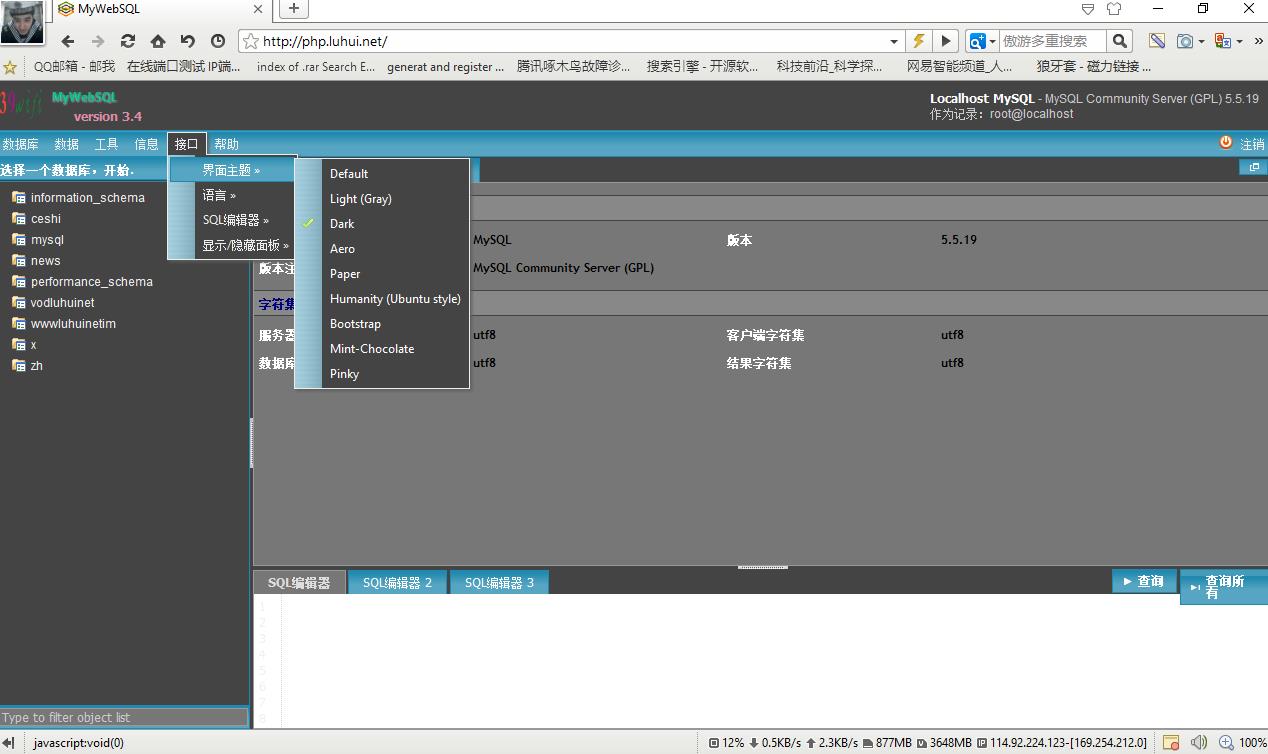Open the 数据 menu
The height and width of the screenshot is (754, 1268).
(67, 144)
